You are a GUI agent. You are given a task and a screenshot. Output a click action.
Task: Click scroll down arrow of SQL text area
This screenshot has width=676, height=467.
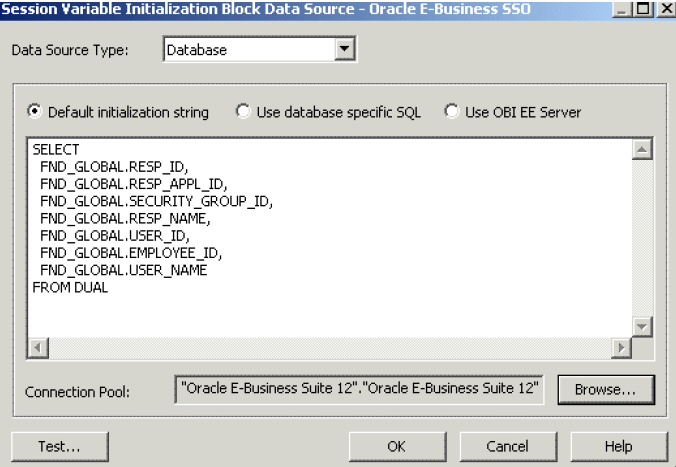coord(642,327)
